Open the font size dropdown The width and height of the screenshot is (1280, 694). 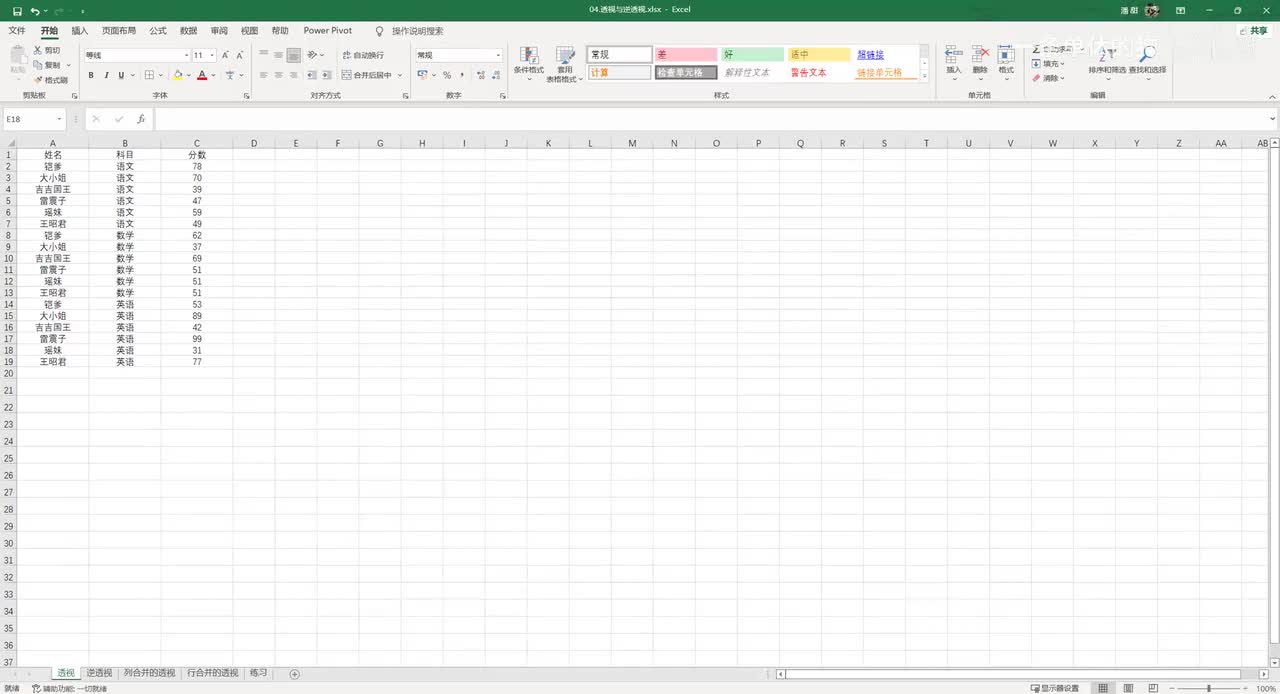[212, 55]
